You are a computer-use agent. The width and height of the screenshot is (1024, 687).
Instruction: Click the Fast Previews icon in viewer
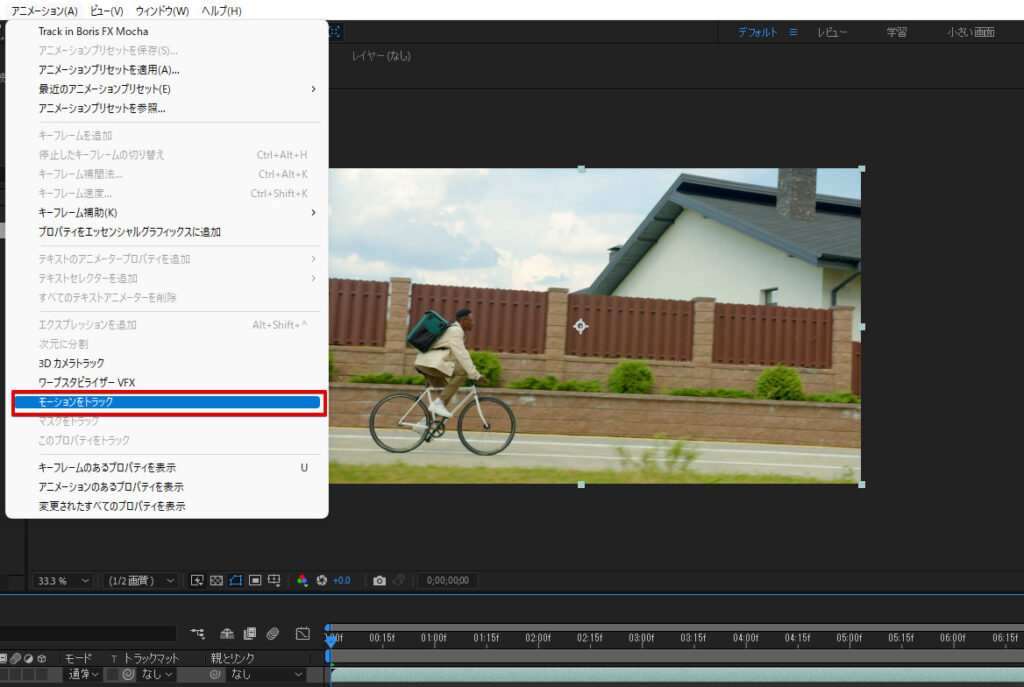click(197, 580)
